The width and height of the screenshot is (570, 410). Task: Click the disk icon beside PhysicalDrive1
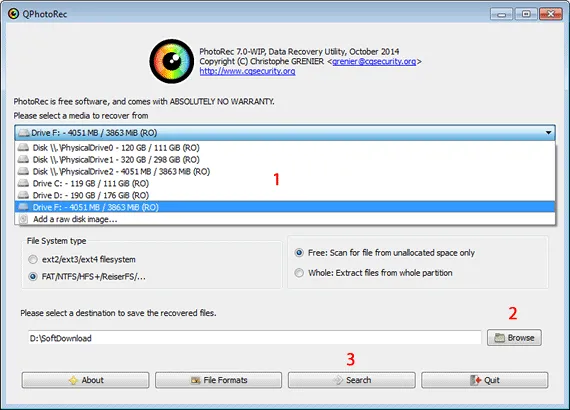pos(23,159)
